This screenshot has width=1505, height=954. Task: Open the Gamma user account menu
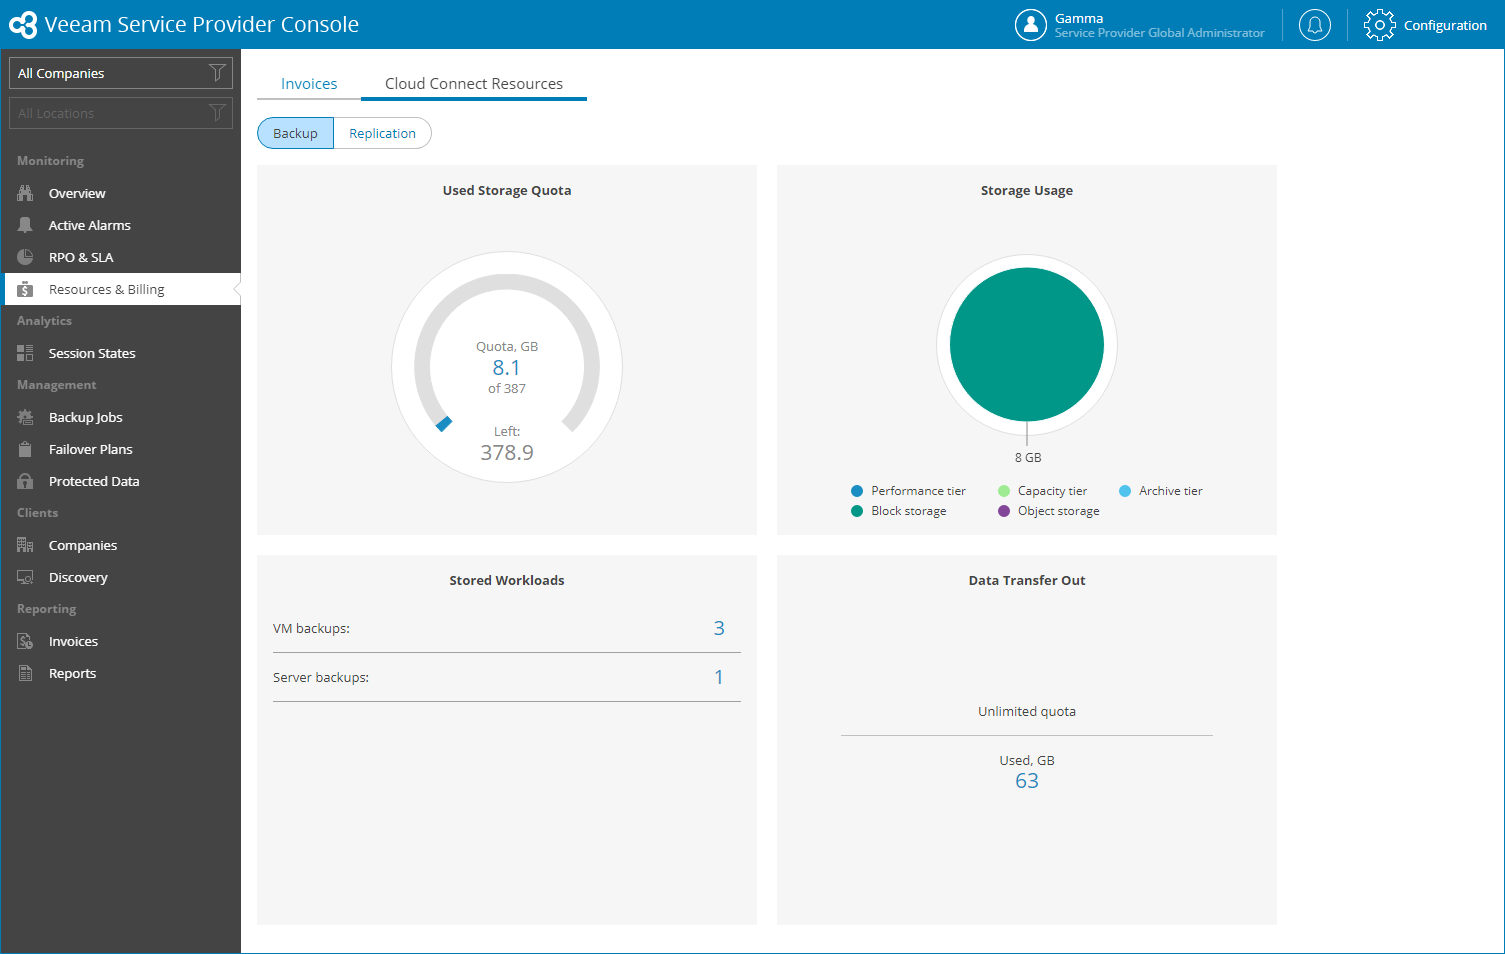(x=1140, y=25)
